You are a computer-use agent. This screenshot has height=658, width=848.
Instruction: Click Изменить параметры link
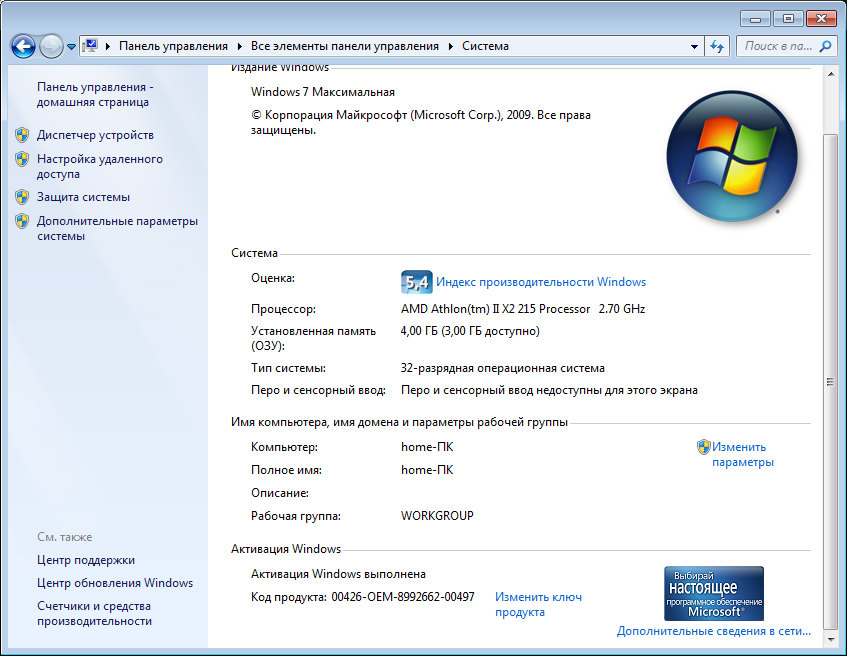click(743, 455)
